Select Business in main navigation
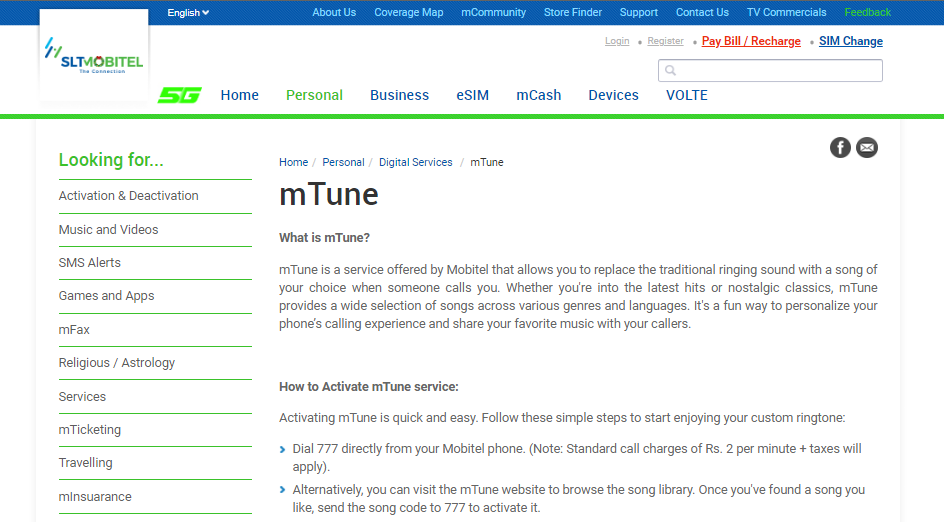 [x=400, y=95]
